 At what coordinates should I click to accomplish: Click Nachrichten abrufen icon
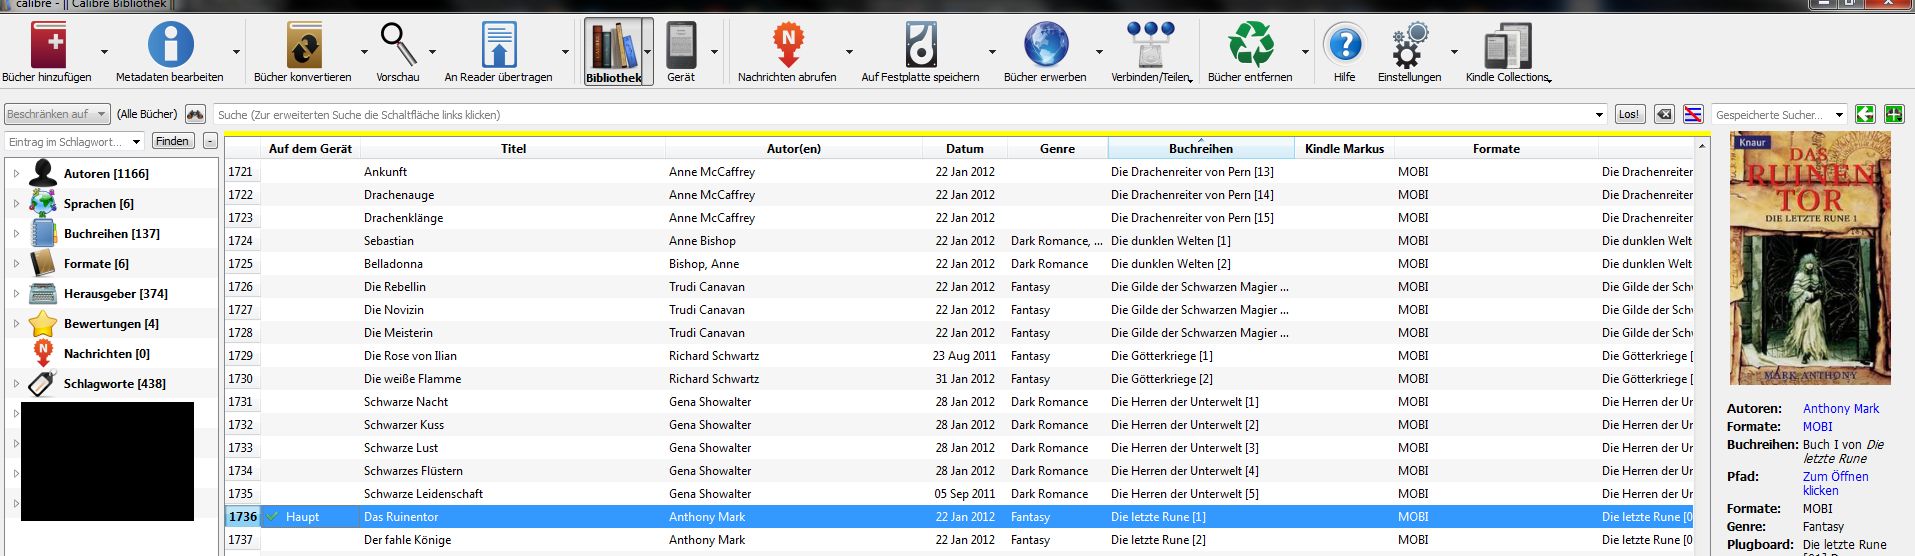(787, 45)
